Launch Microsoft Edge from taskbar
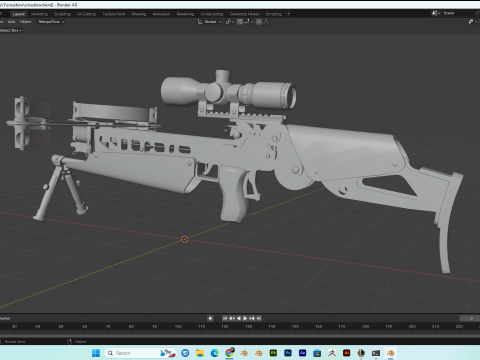 214,353
